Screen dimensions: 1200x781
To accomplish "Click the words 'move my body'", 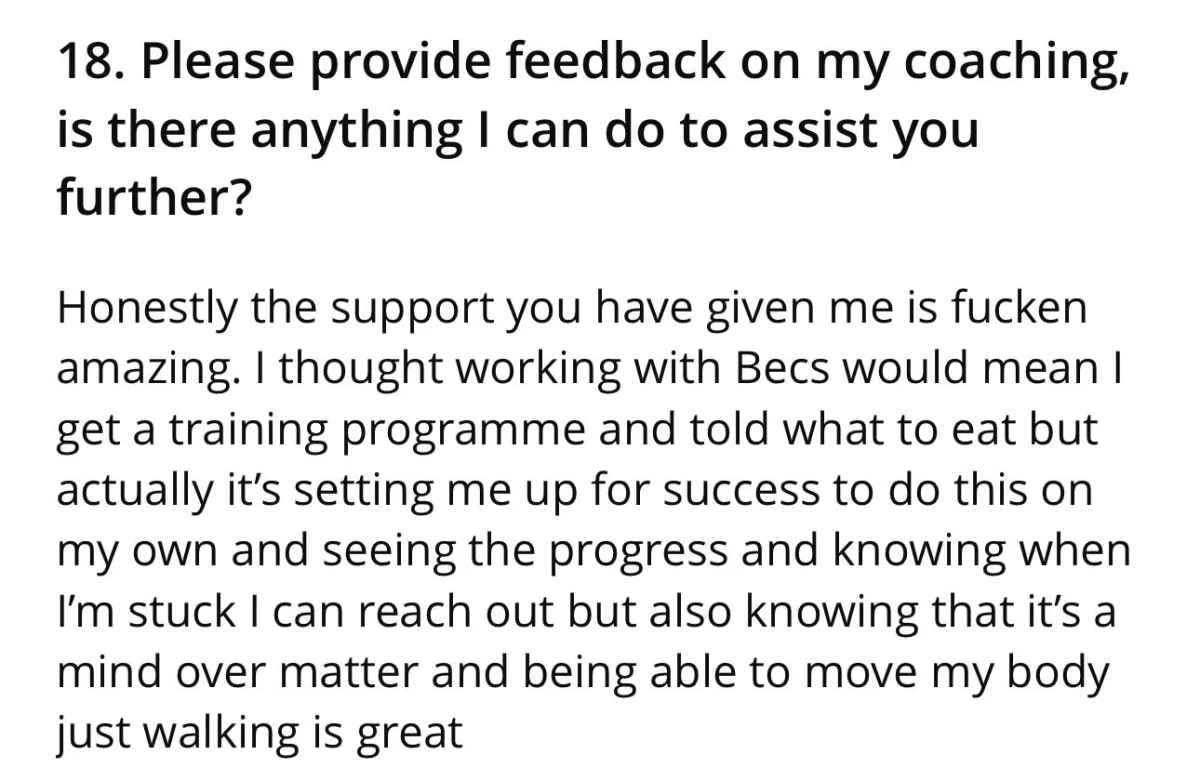I will 957,671.
